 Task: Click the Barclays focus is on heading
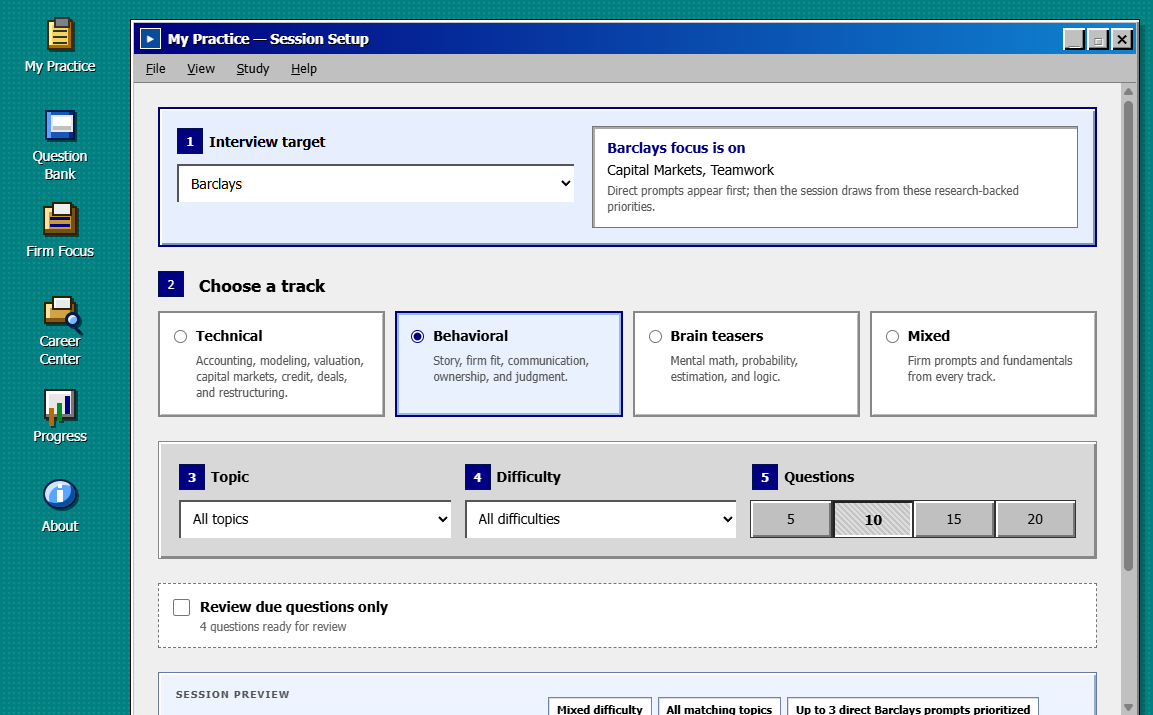coord(676,148)
